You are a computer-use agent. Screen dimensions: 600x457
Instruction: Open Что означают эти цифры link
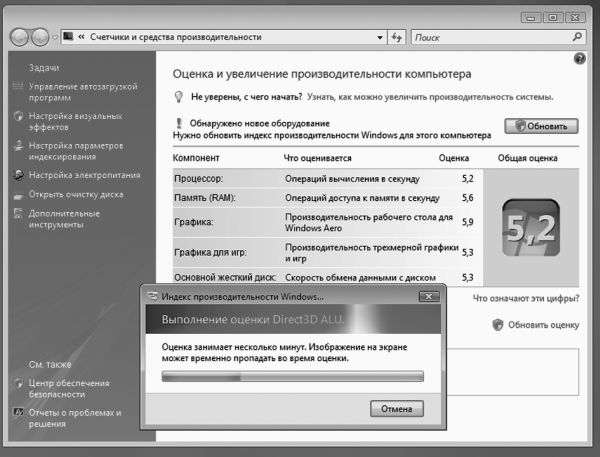[x=526, y=297]
